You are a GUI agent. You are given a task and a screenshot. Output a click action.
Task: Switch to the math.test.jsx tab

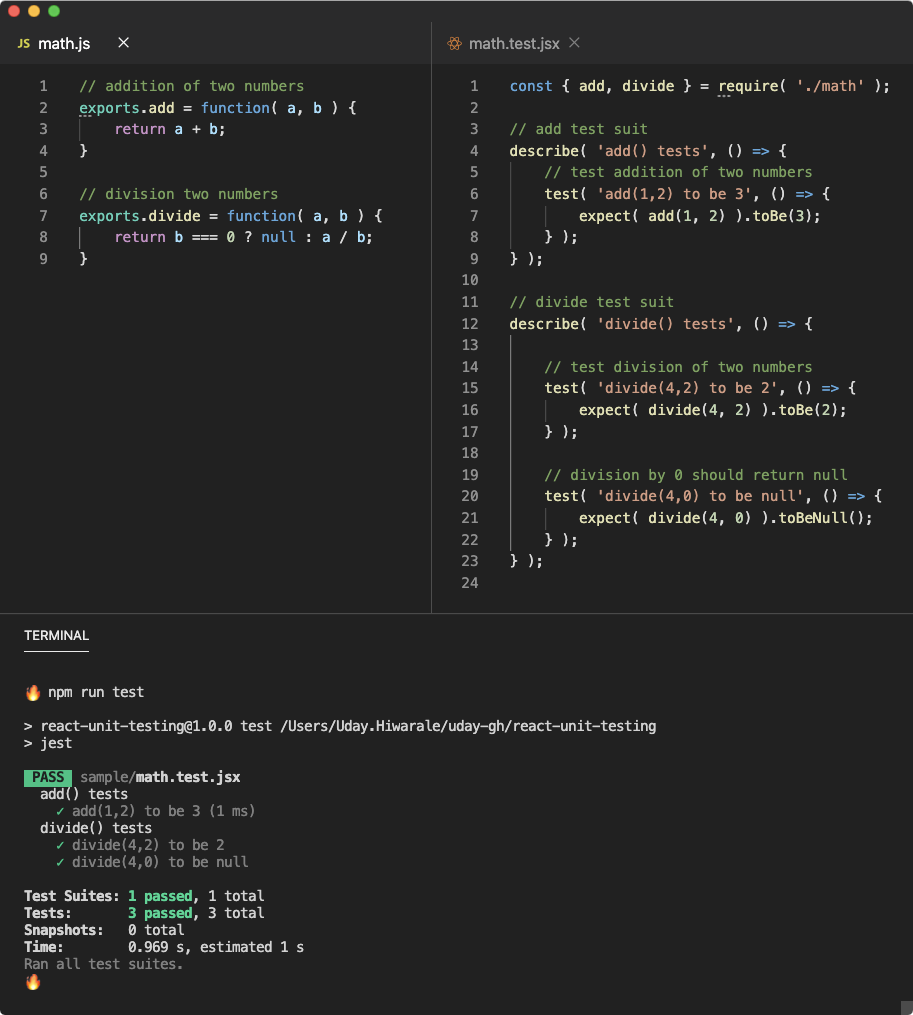click(x=515, y=43)
